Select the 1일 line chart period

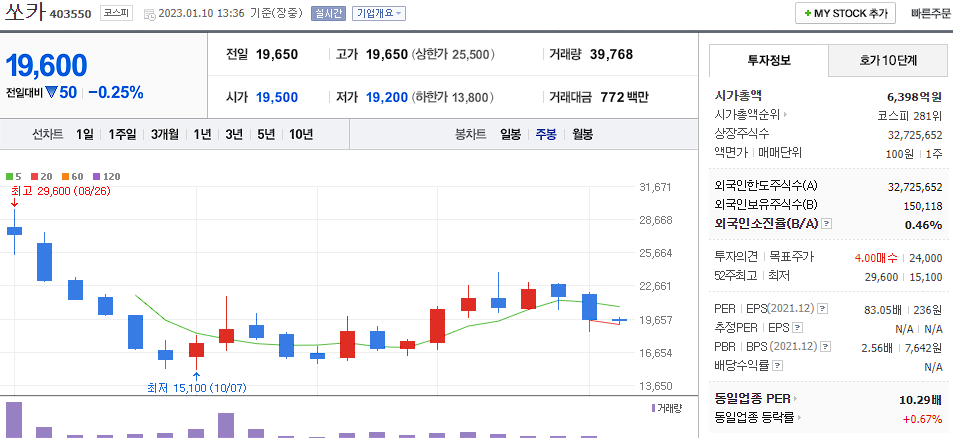point(85,134)
